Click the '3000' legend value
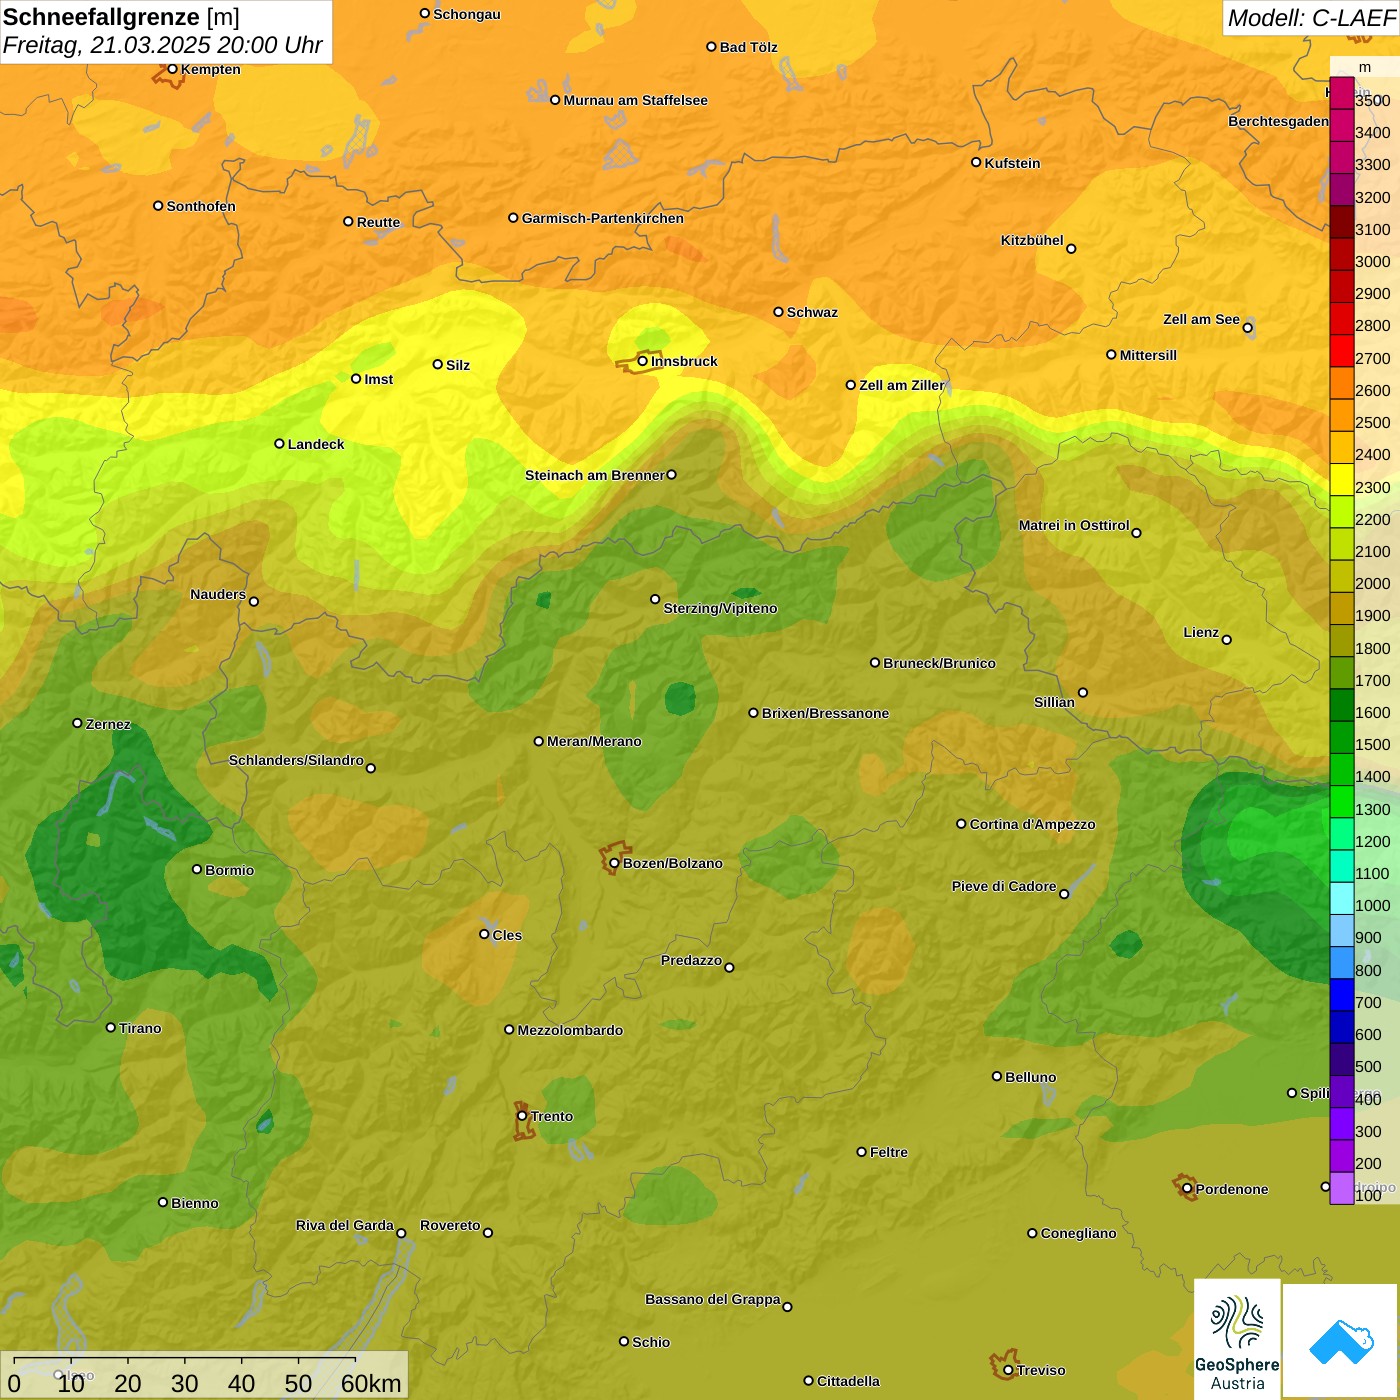Screen dimensions: 1400x1400 1372,262
